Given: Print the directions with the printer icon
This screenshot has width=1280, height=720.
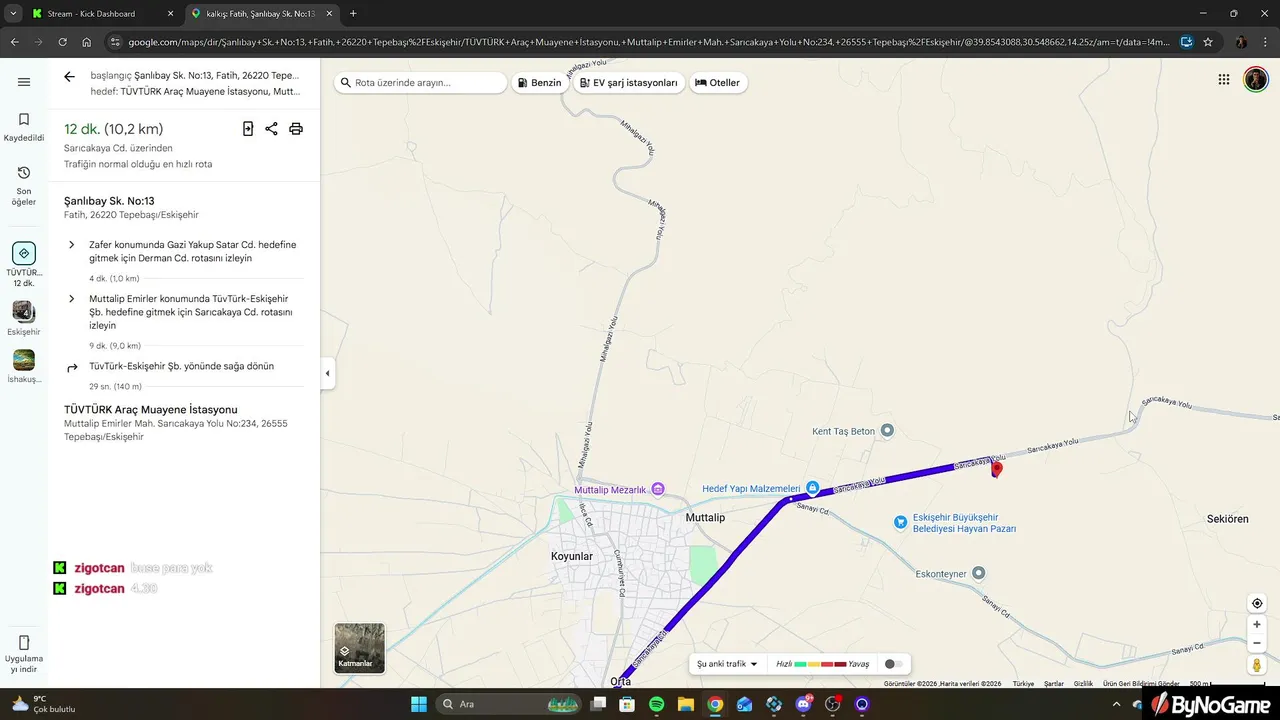Looking at the screenshot, I should [x=296, y=128].
